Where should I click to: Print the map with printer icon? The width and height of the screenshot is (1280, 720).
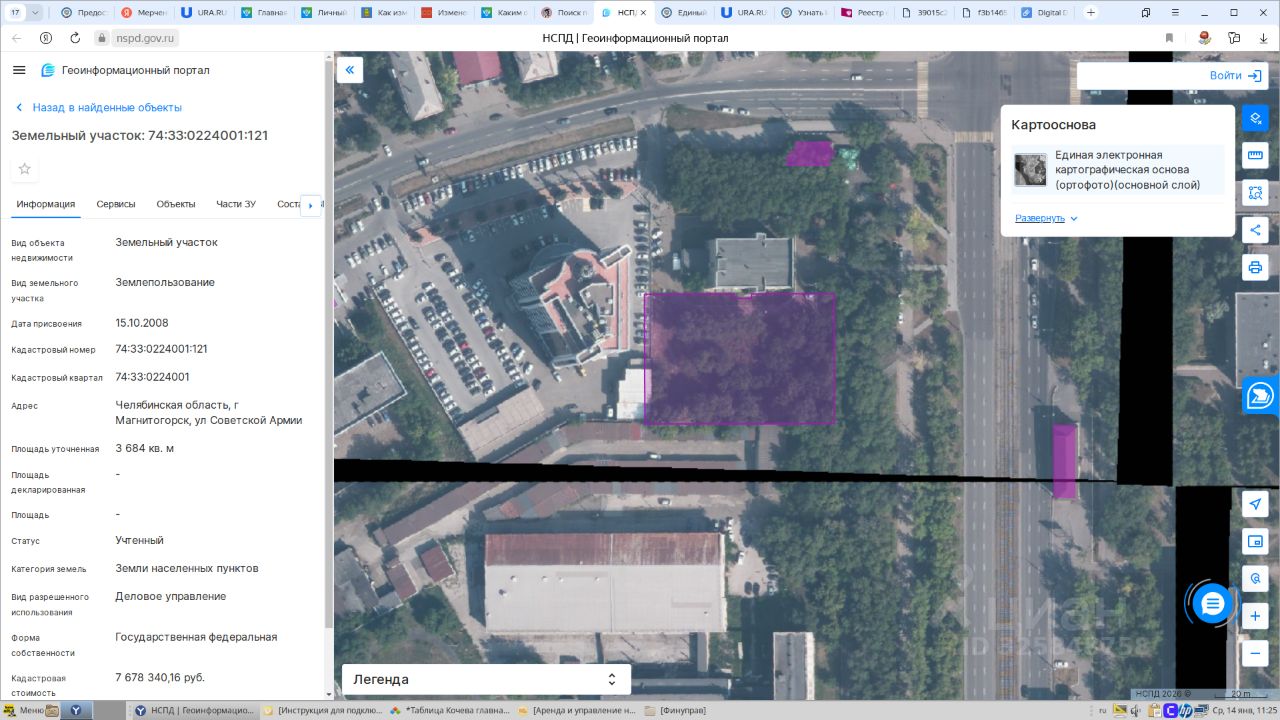[1255, 267]
